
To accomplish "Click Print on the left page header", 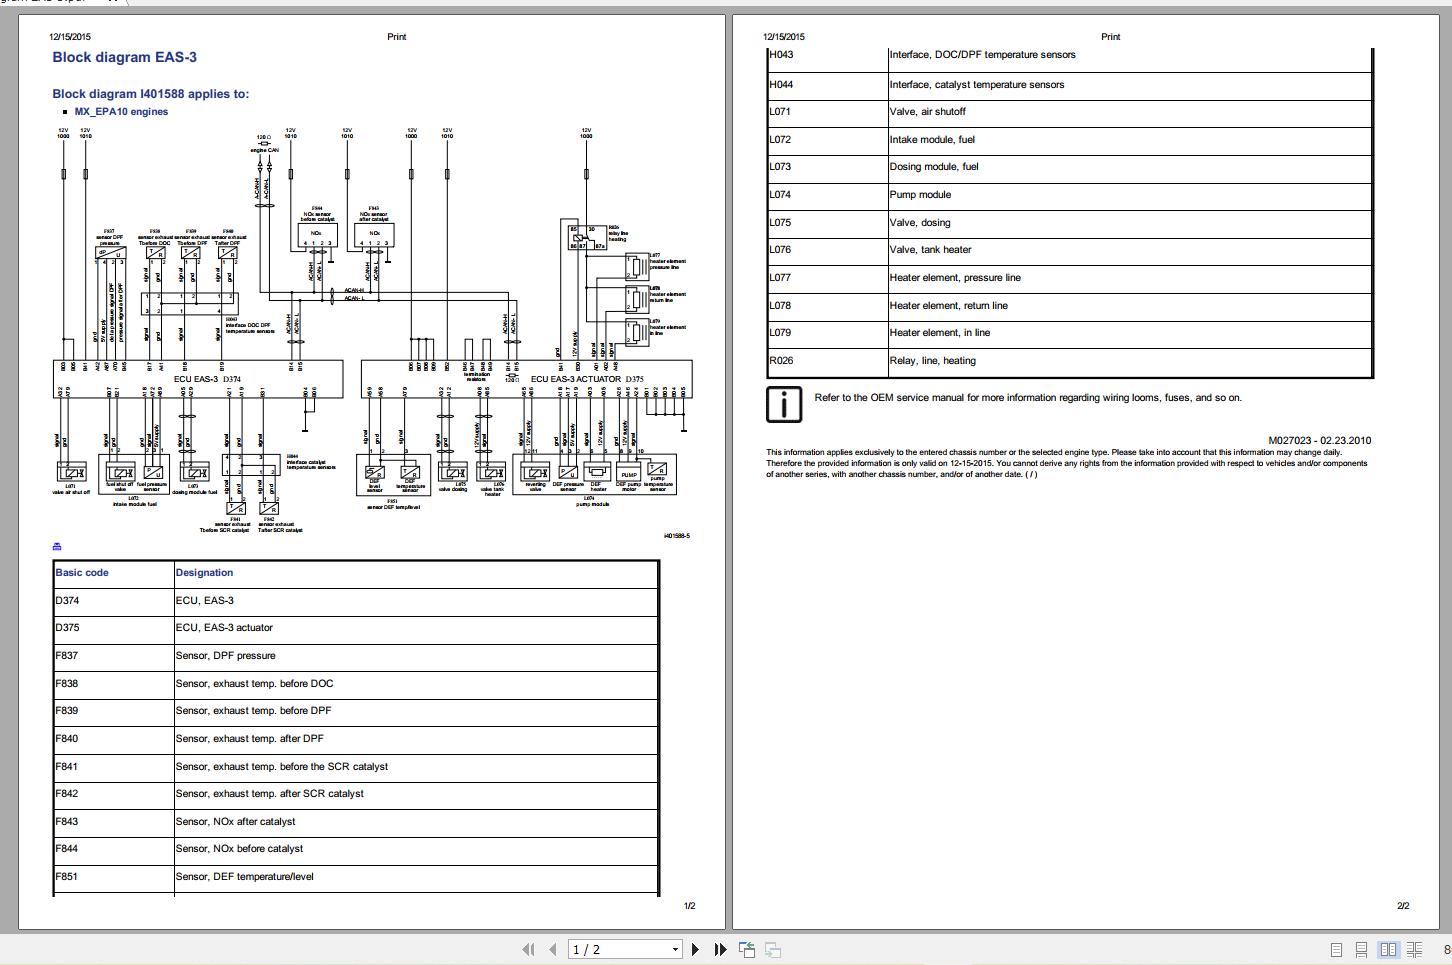I will (396, 36).
